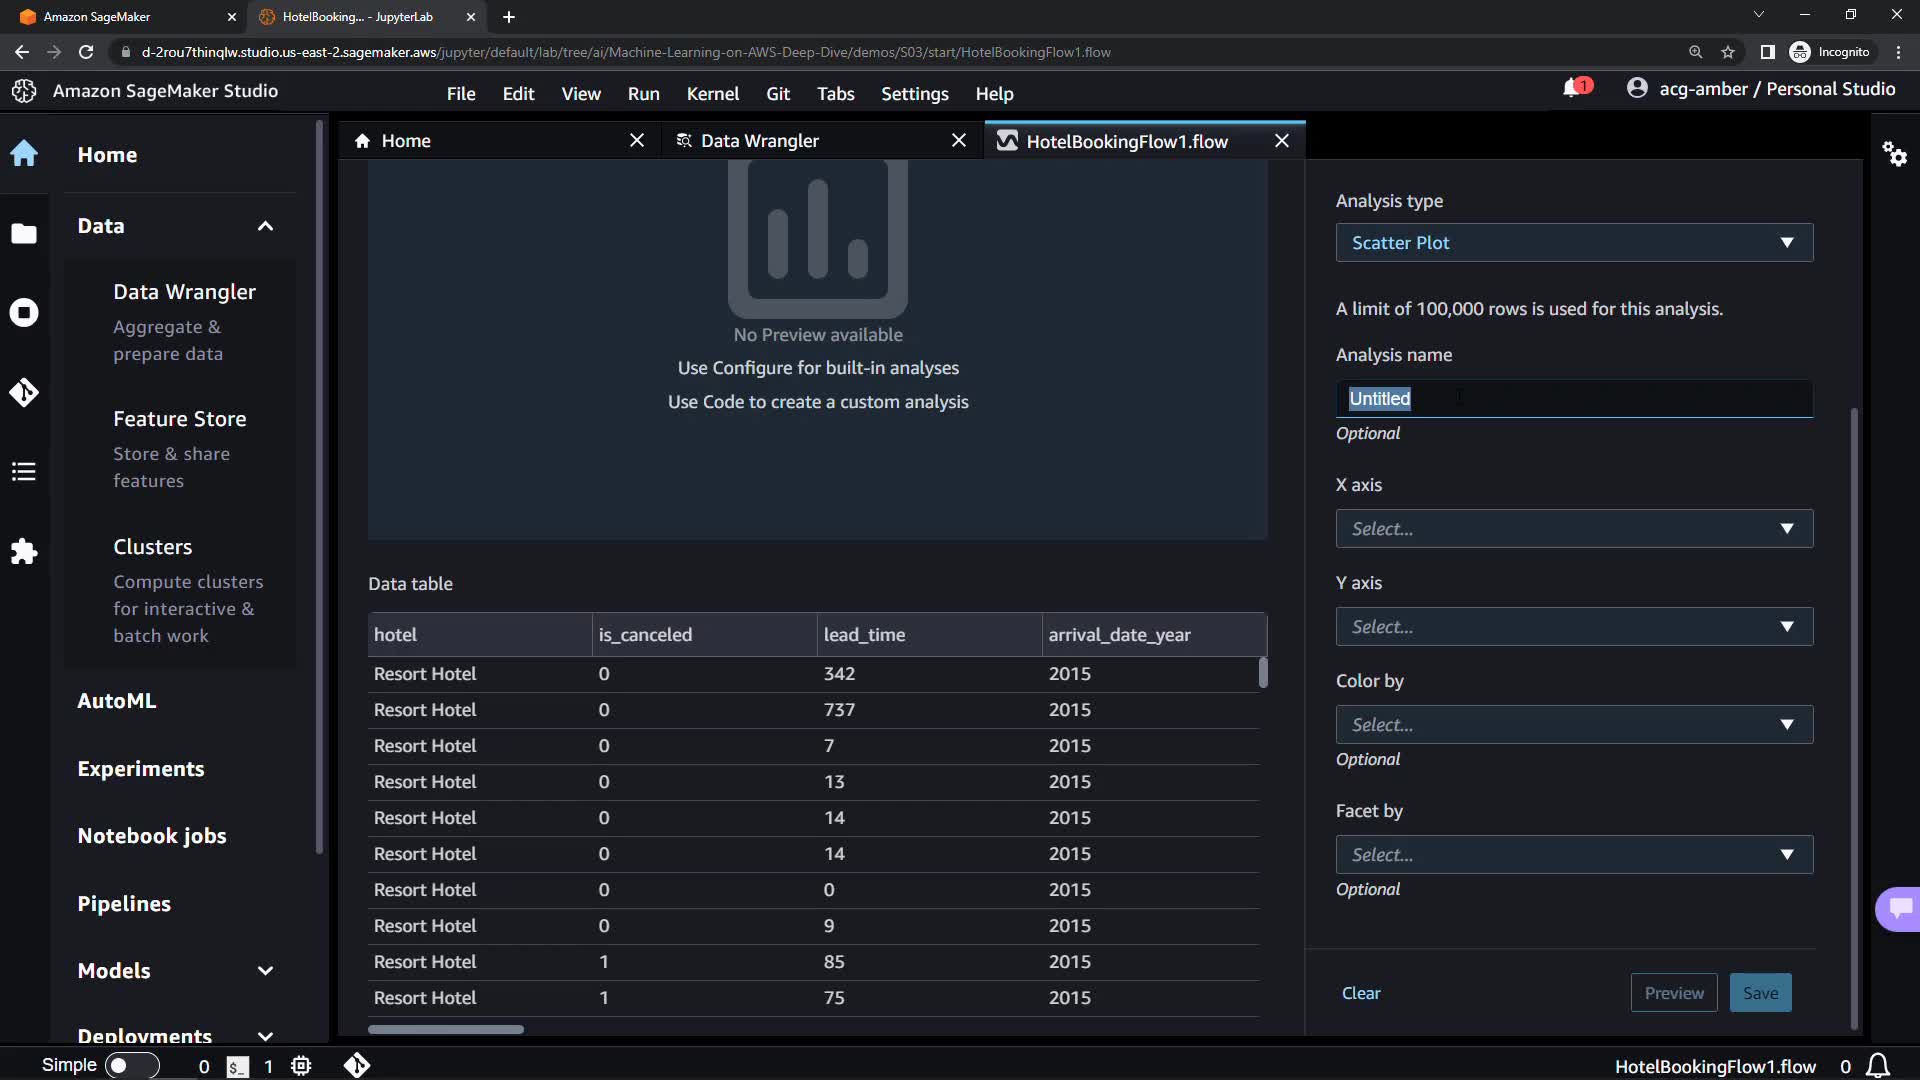1920x1080 pixels.
Task: Open the Kernel menu
Action: tap(712, 94)
